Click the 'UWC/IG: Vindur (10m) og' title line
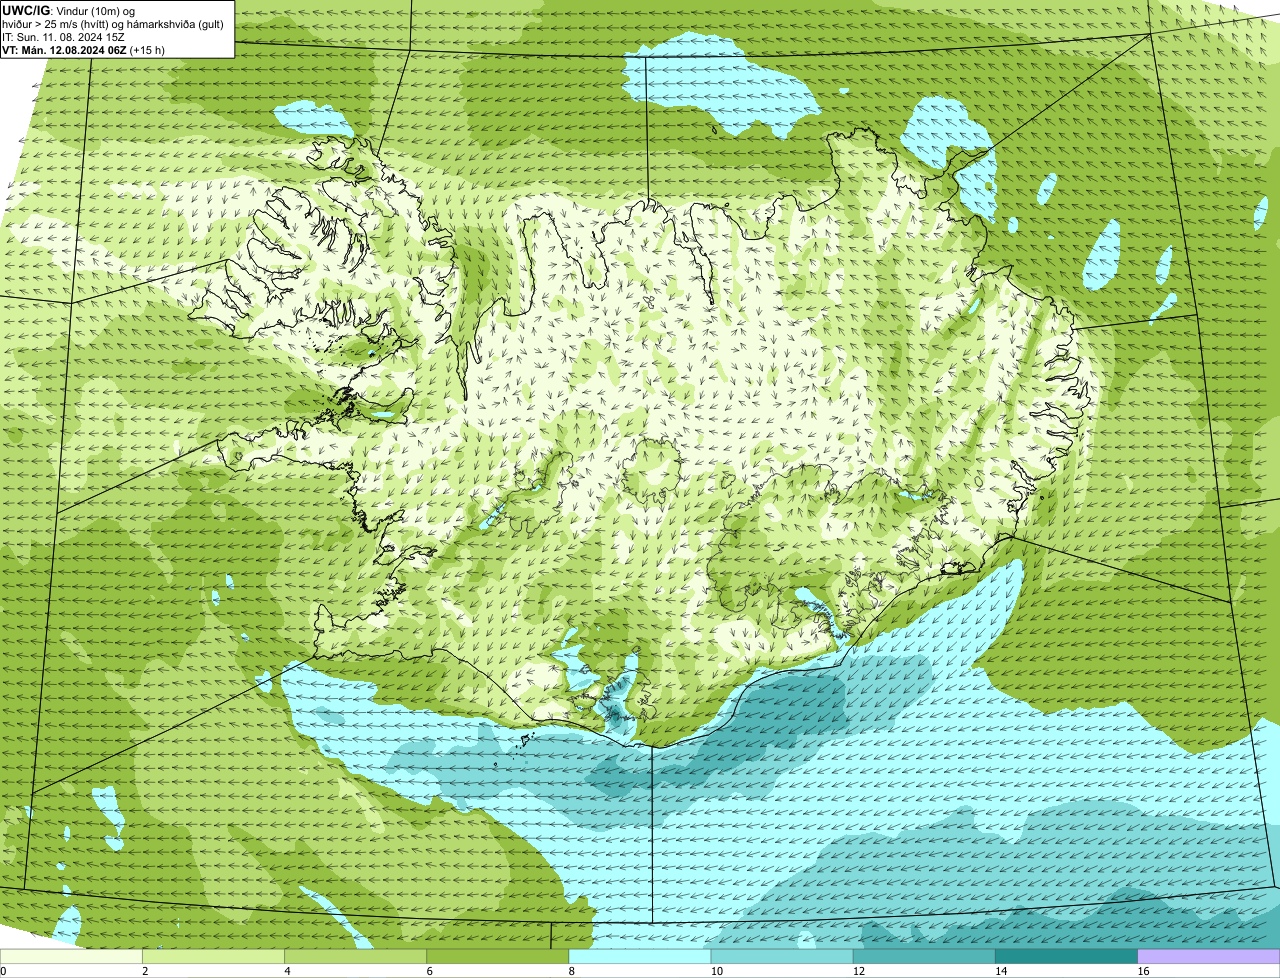The height and width of the screenshot is (978, 1280). point(69,10)
